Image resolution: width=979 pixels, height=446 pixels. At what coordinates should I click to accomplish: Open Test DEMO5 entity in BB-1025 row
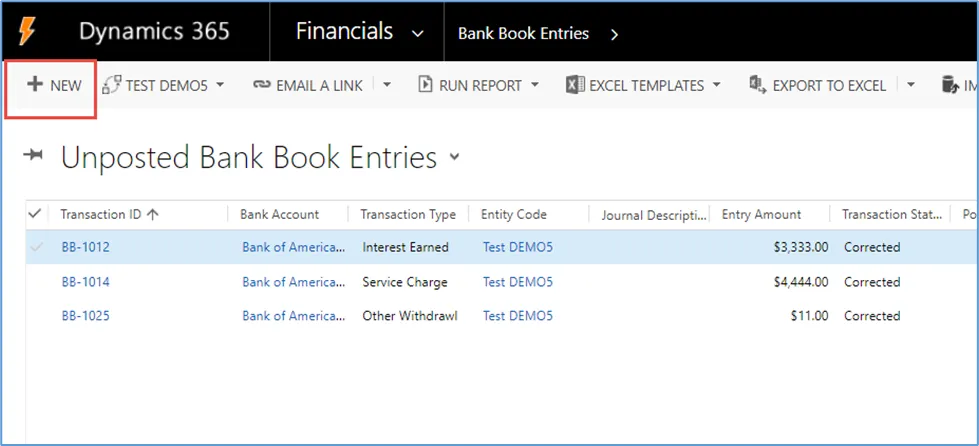(518, 315)
